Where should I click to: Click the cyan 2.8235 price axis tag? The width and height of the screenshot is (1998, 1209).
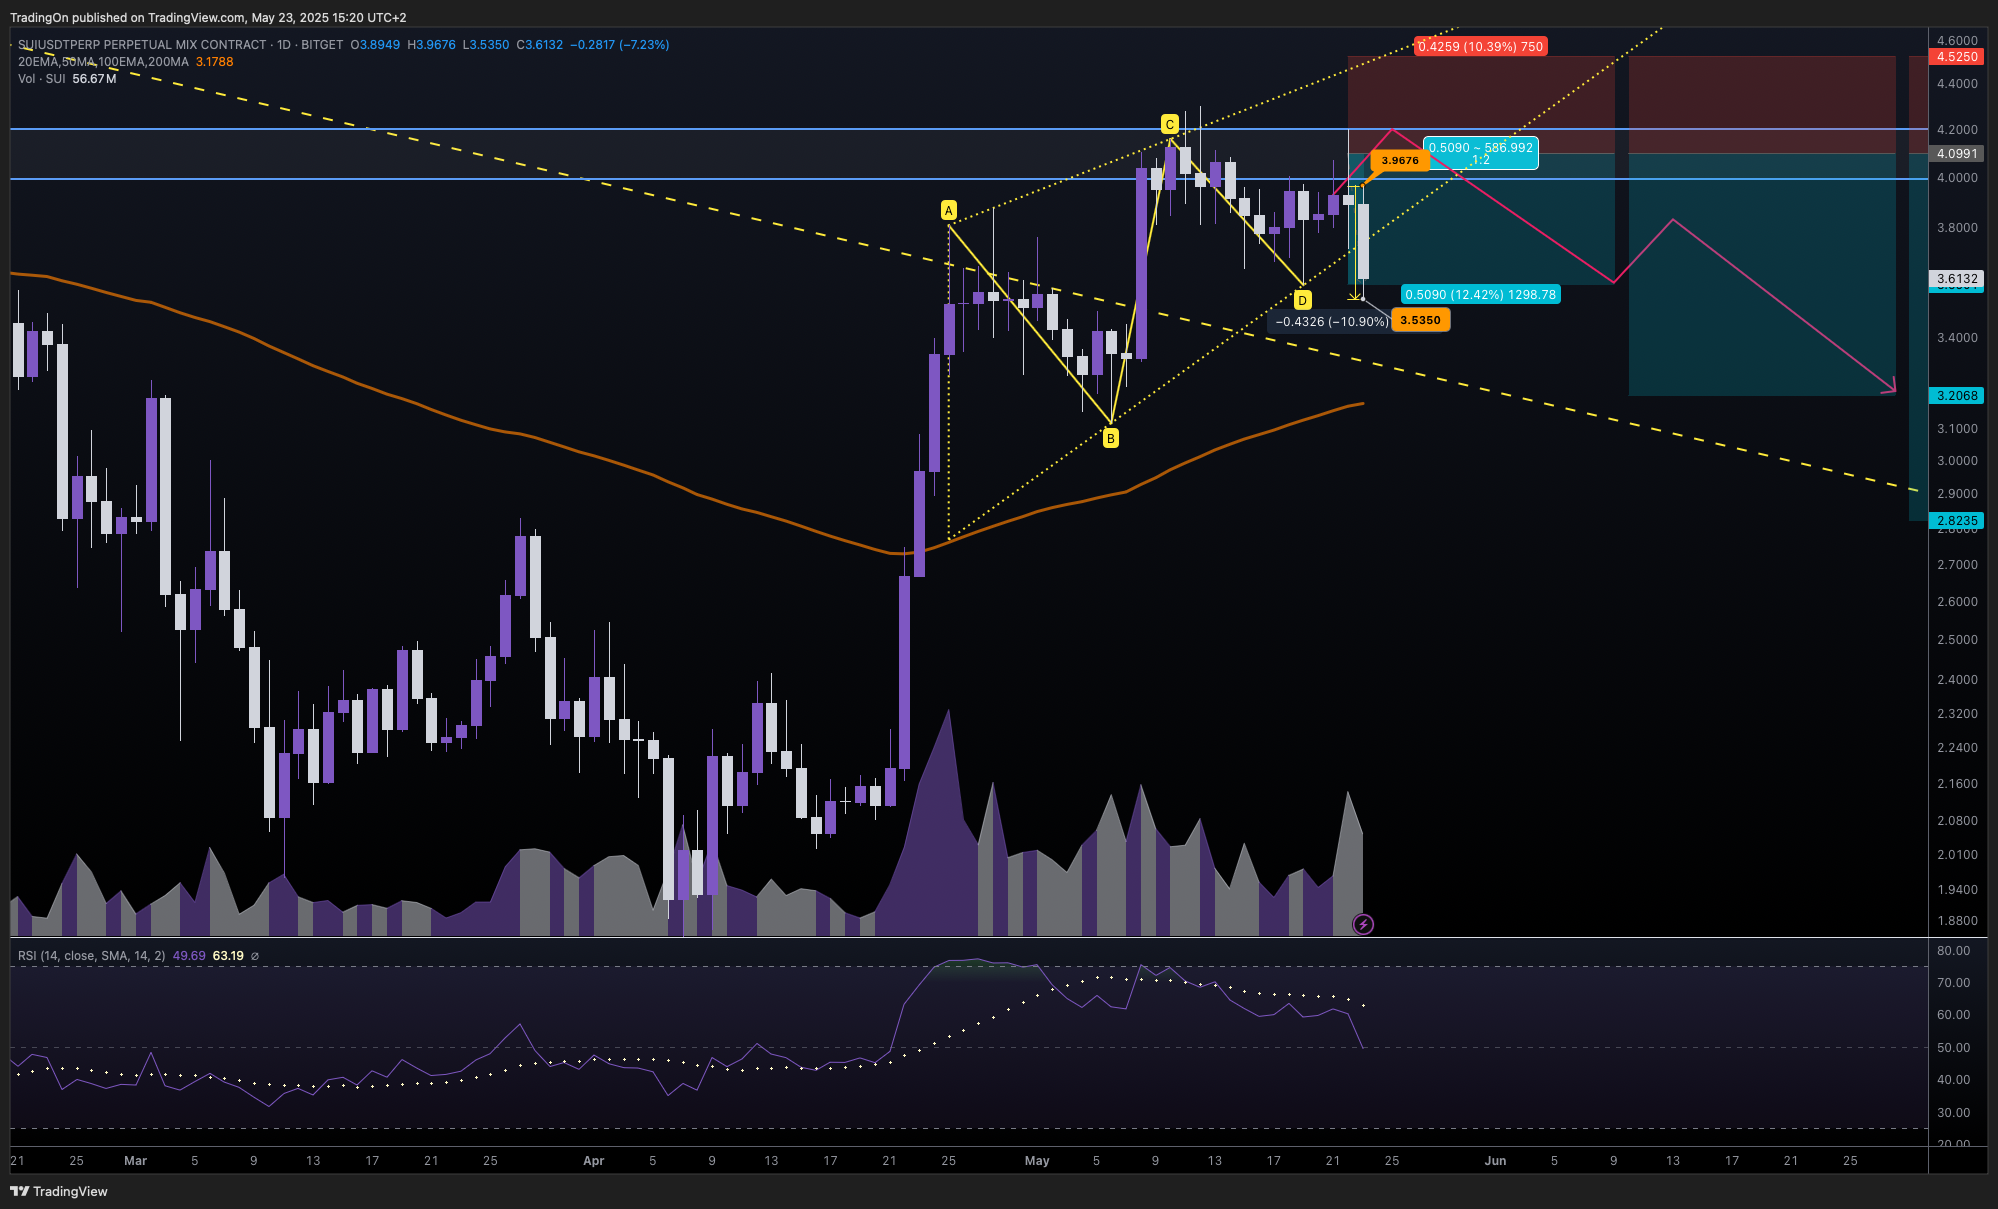pyautogui.click(x=1957, y=520)
